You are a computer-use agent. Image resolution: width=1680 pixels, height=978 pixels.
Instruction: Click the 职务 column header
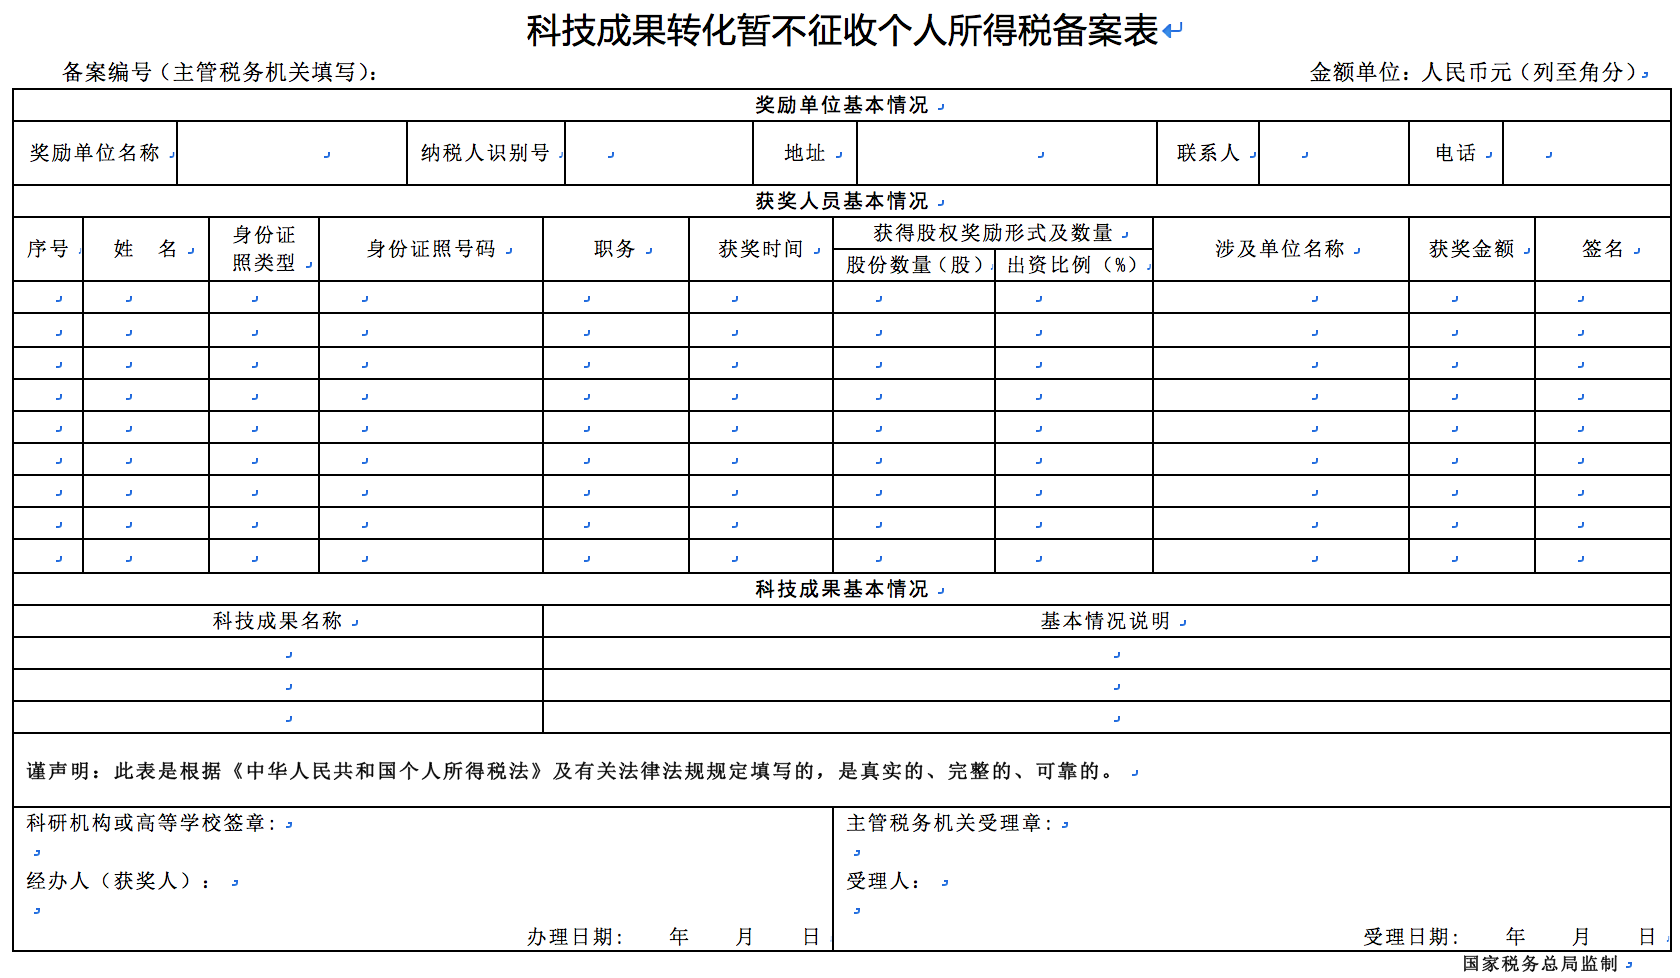pos(616,249)
